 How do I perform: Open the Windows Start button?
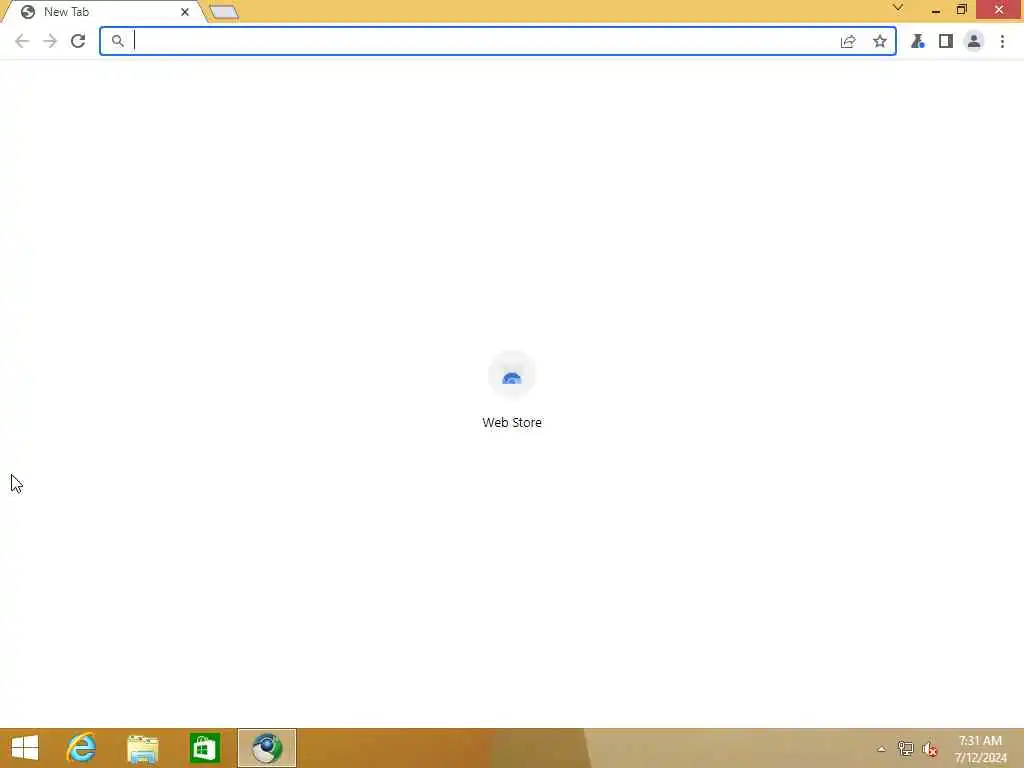click(25, 748)
